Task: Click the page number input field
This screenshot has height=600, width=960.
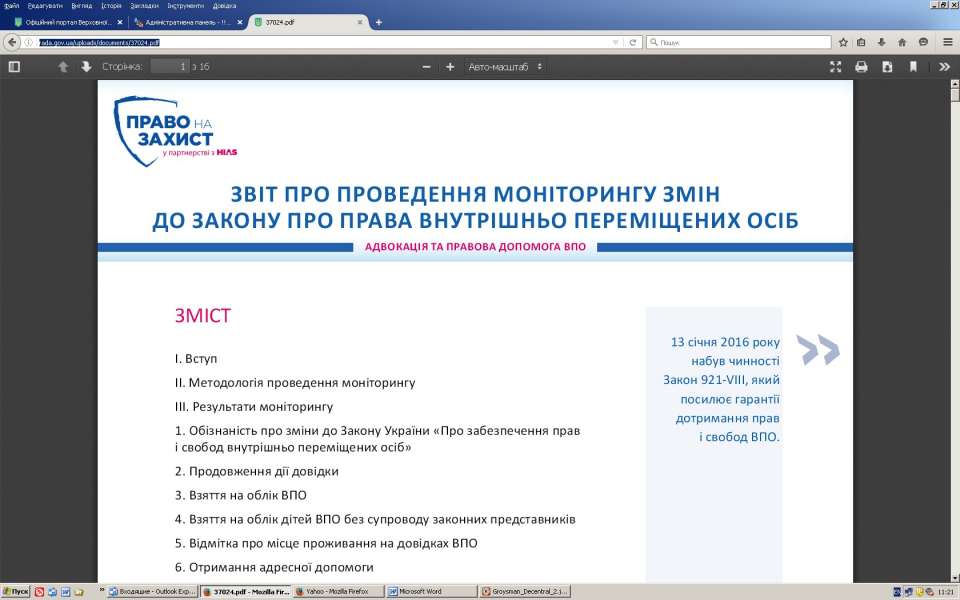Action: click(169, 67)
